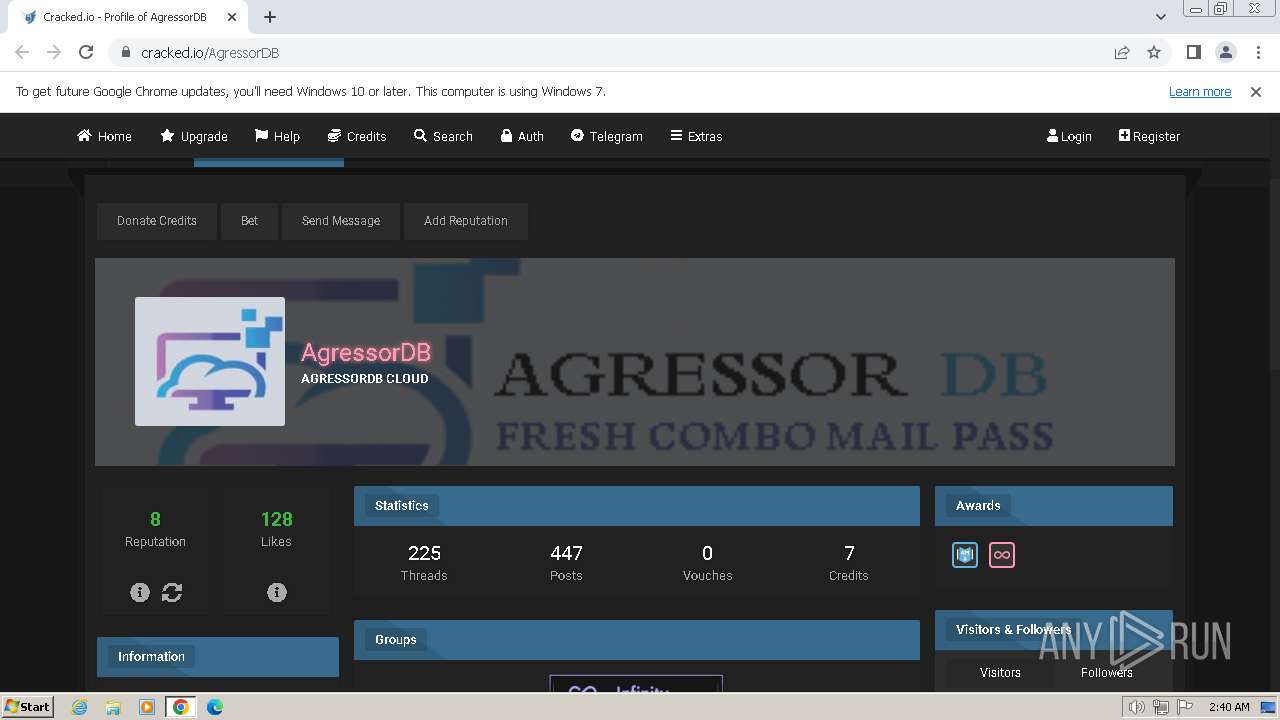The width and height of the screenshot is (1280, 720).
Task: Click the 2:40 AM system clock
Action: [x=1229, y=707]
